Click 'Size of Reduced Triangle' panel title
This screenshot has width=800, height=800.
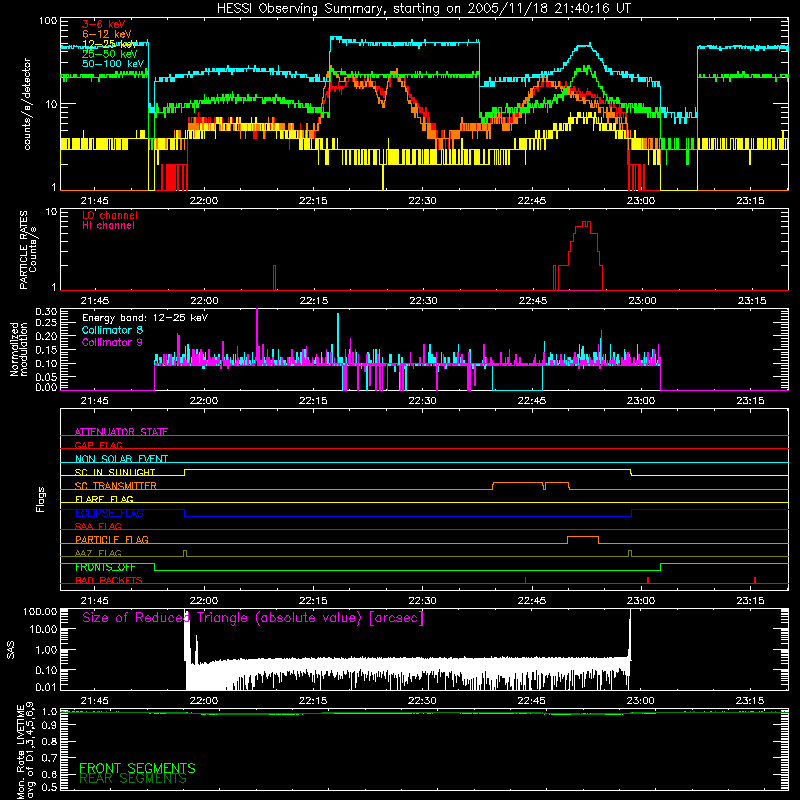253,618
